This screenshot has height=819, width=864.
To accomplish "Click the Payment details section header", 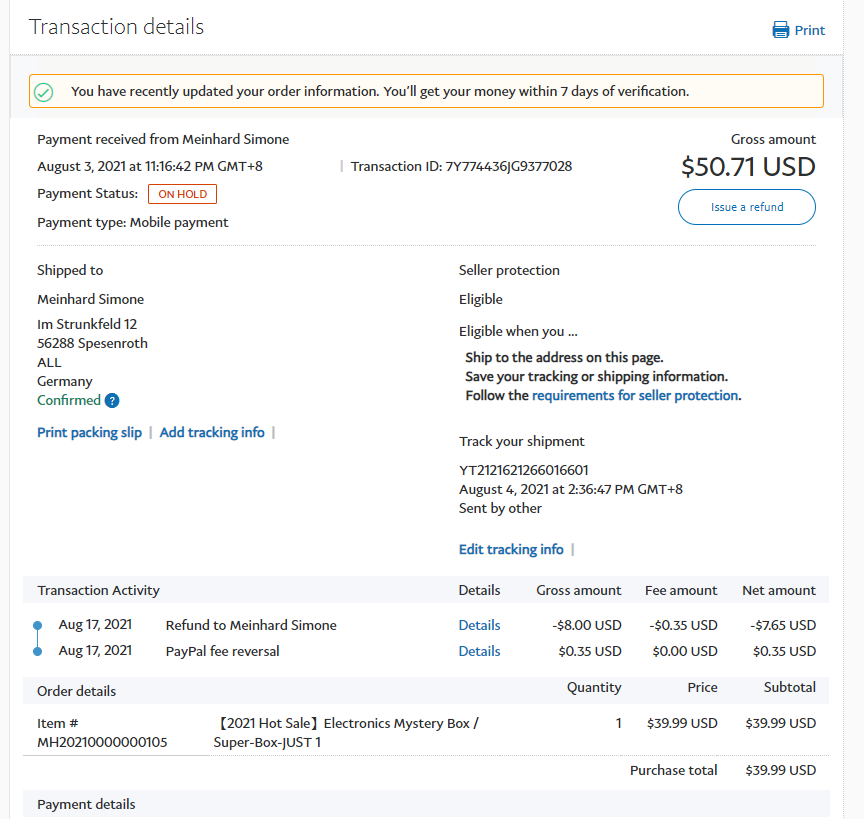I will 86,805.
